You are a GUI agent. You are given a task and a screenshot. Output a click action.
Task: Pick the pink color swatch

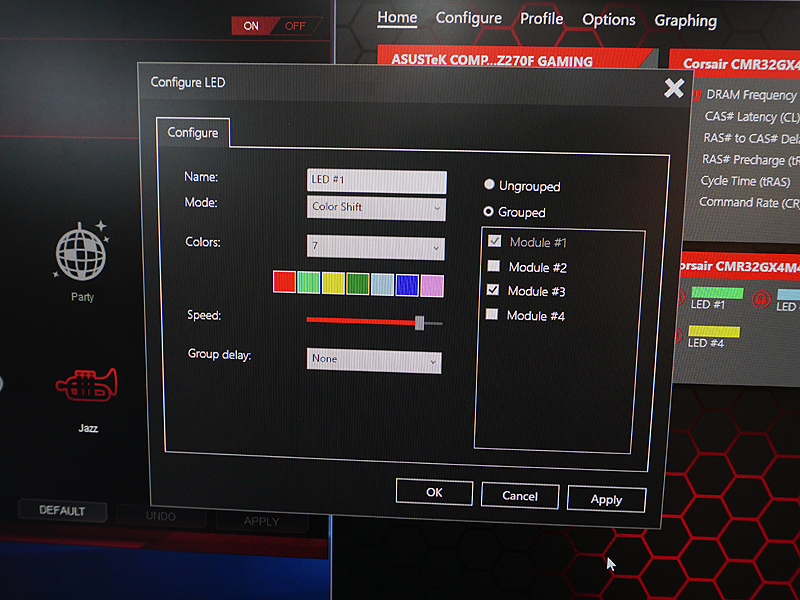click(x=432, y=286)
